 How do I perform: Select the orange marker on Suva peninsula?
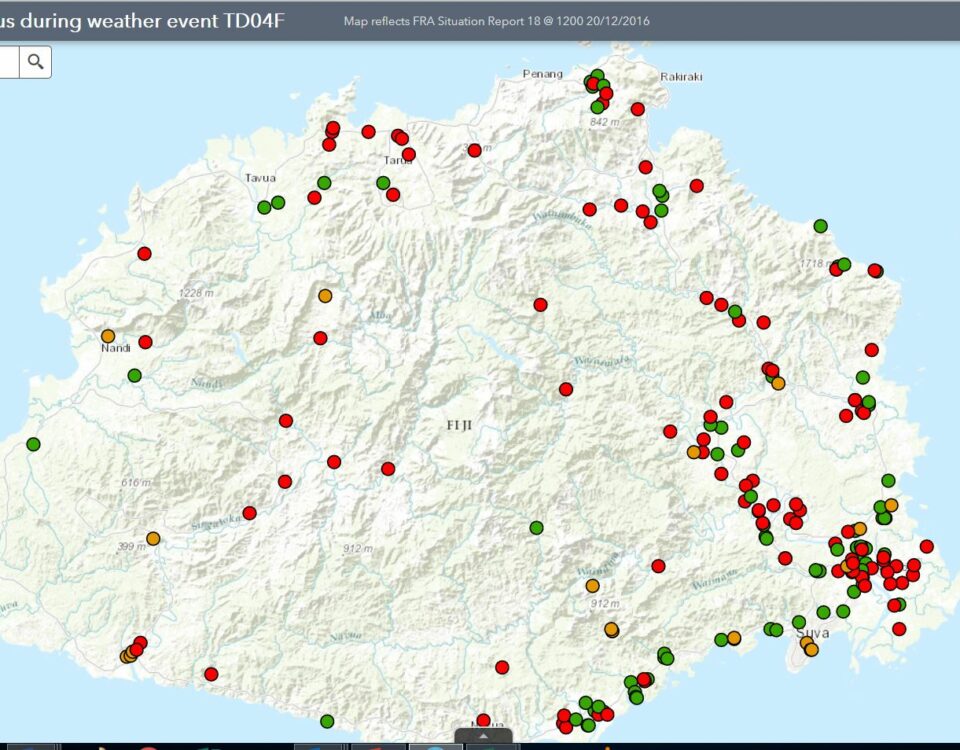tap(810, 649)
